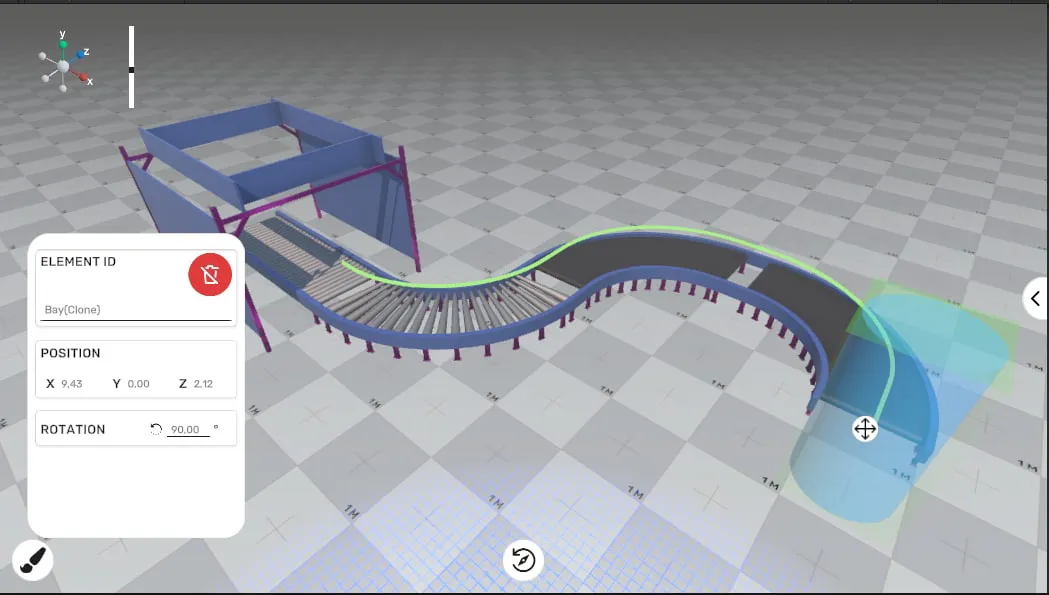This screenshot has height=595, width=1049.
Task: Click the Rotation angle field 90.00
Action: (188, 430)
